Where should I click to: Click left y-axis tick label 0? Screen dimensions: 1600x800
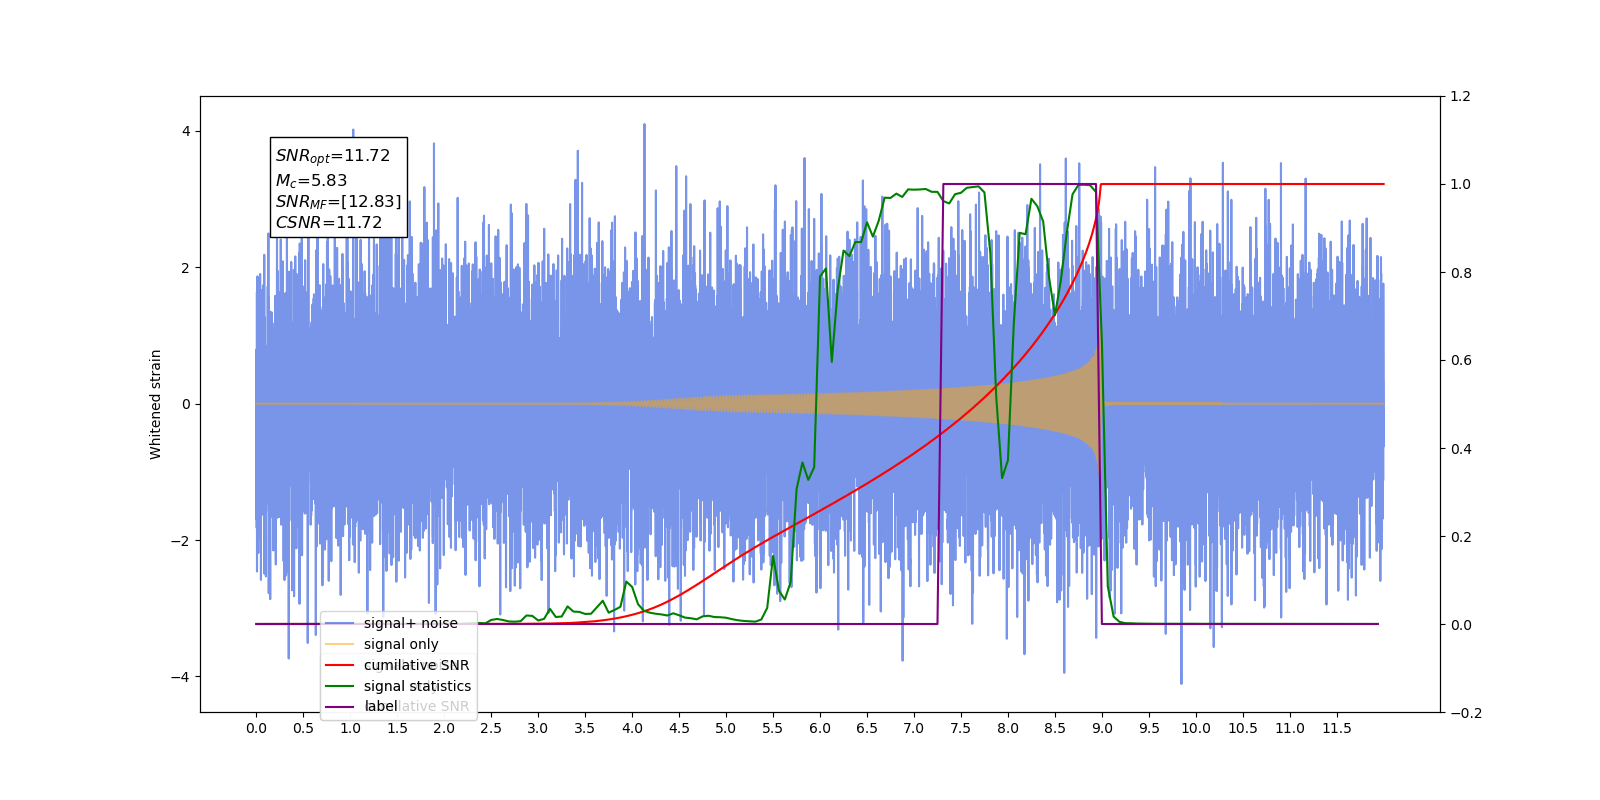186,404
